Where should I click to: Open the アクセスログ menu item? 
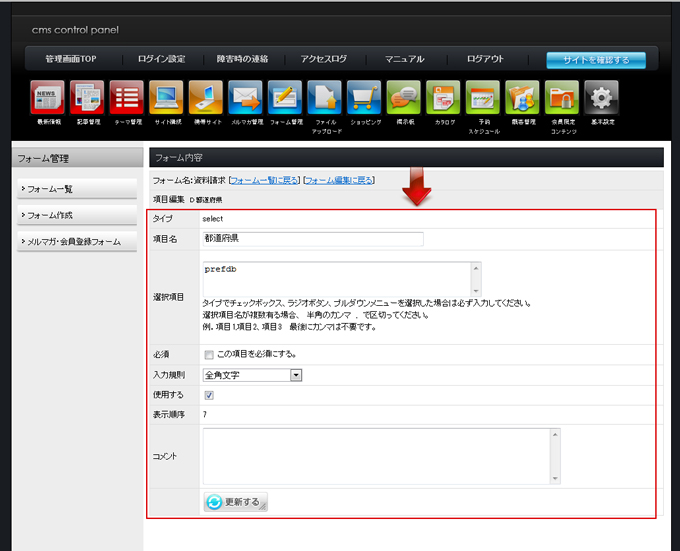point(323,60)
